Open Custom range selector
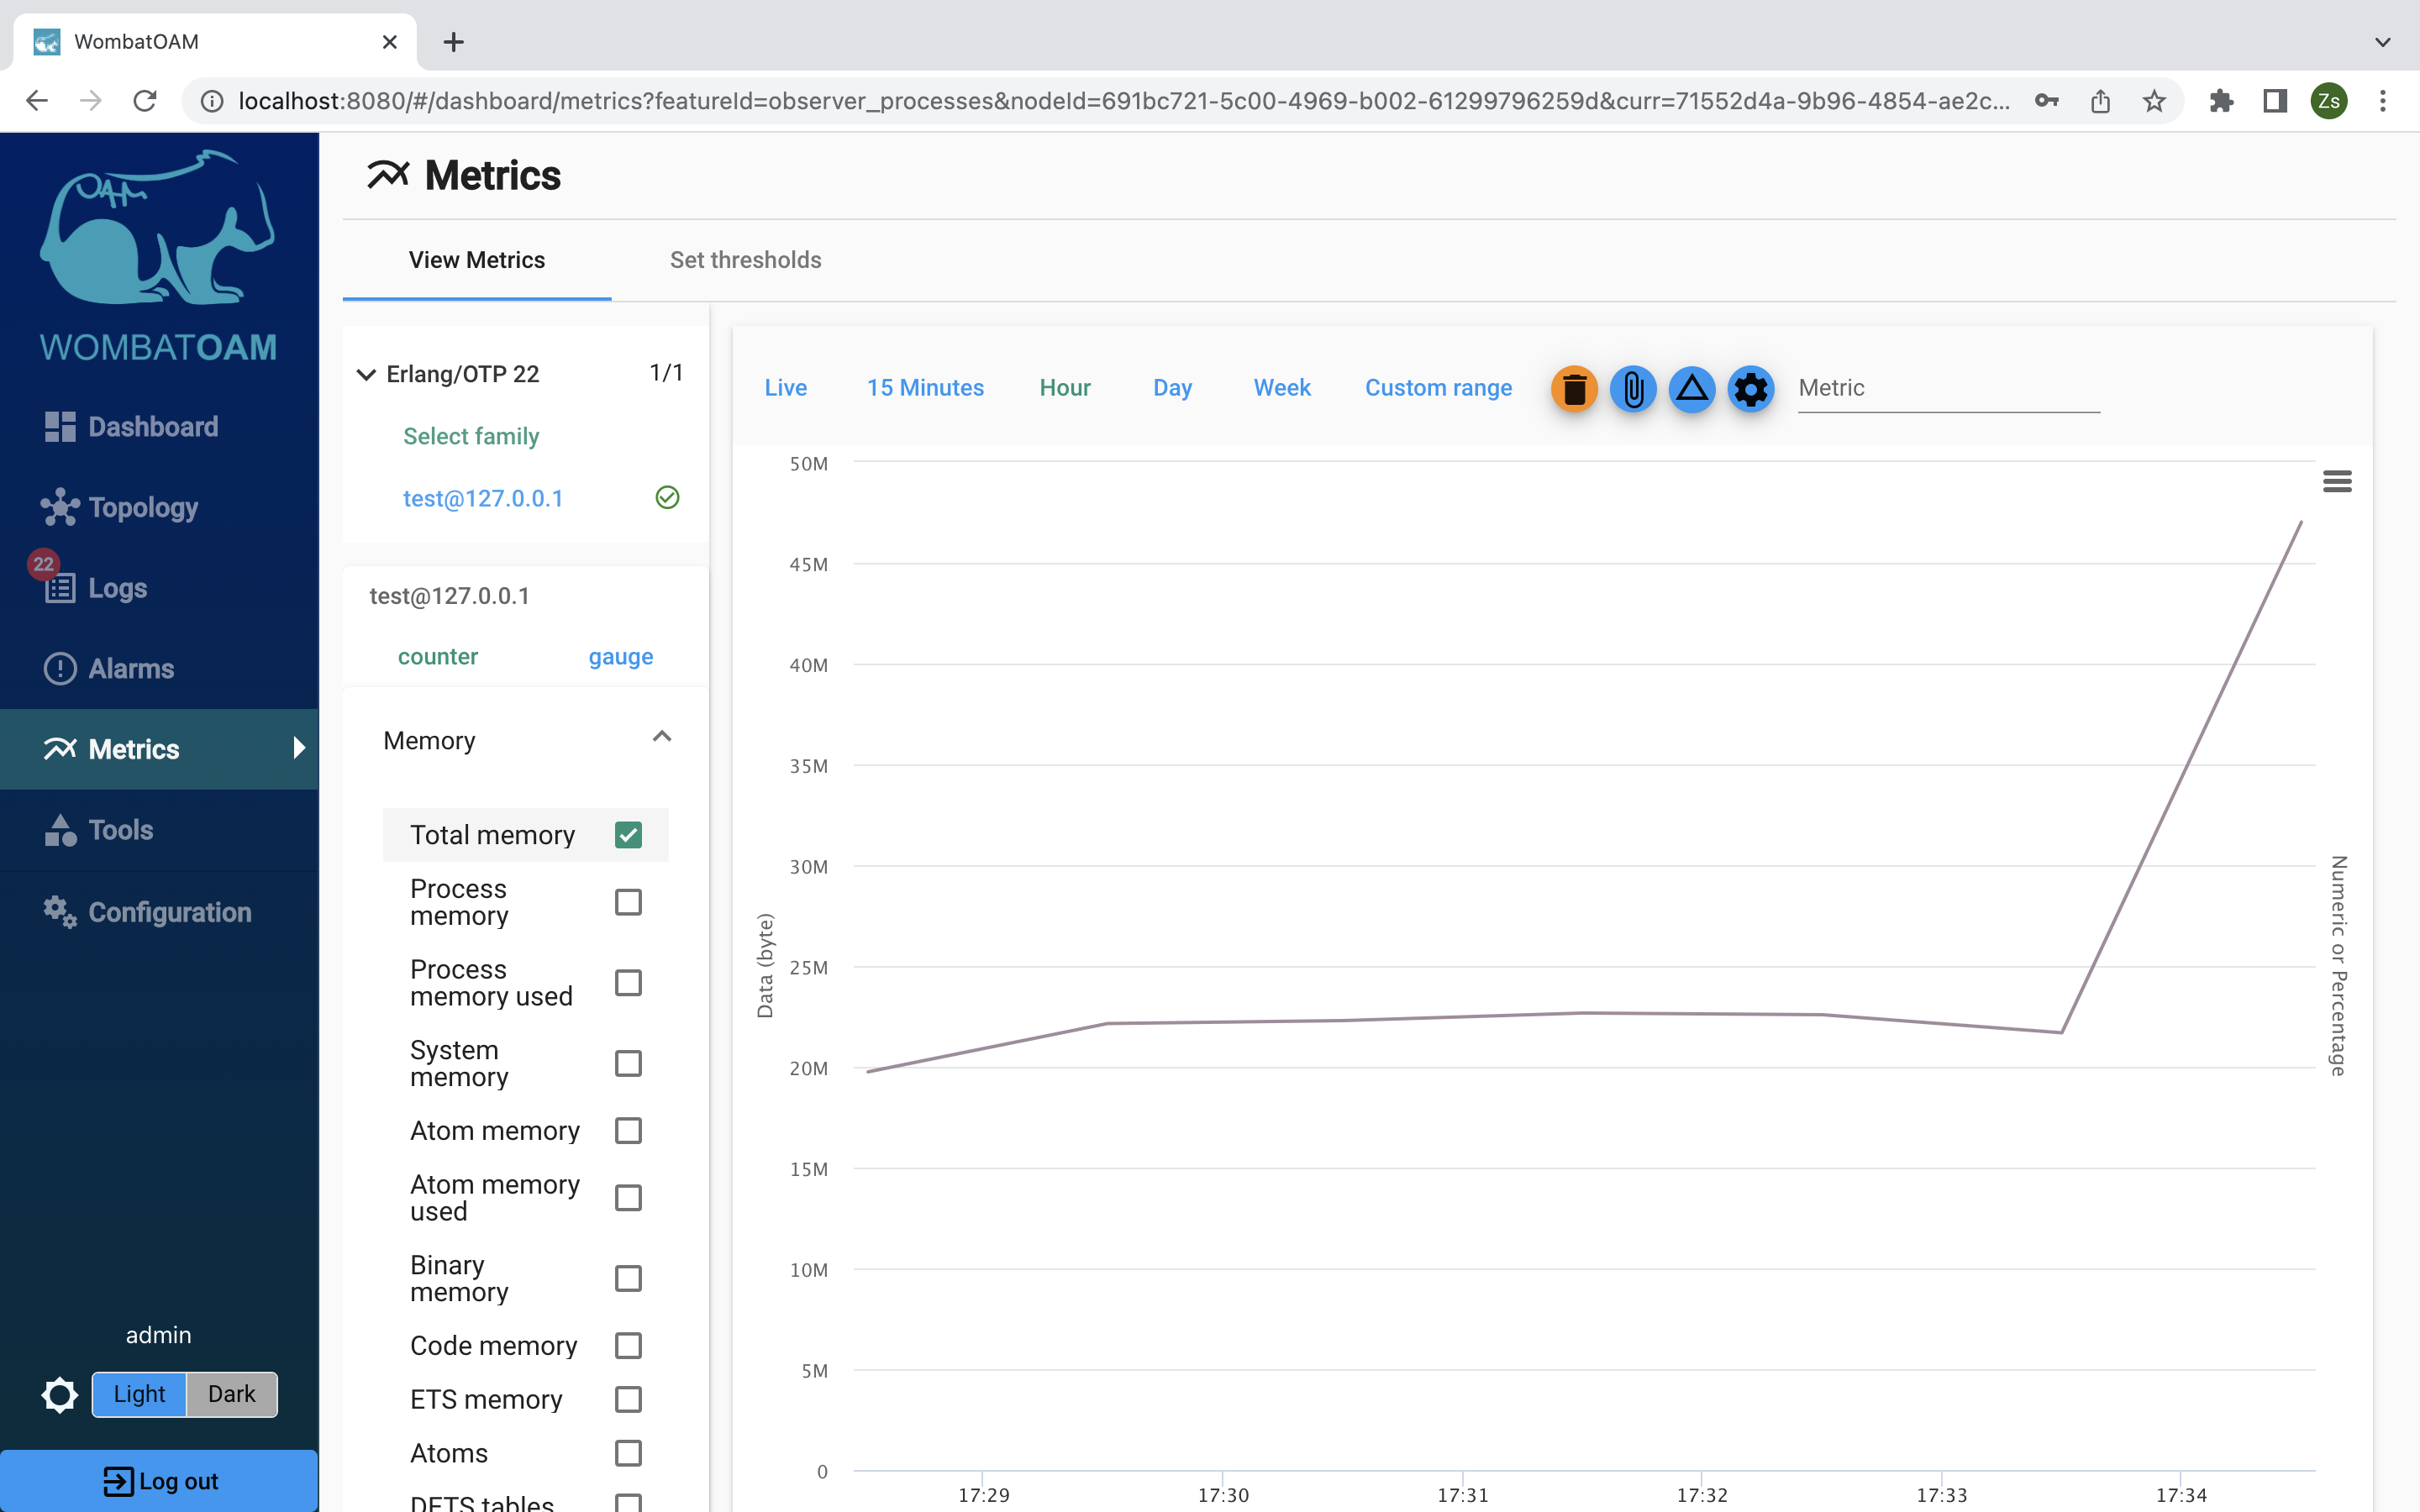 point(1439,388)
